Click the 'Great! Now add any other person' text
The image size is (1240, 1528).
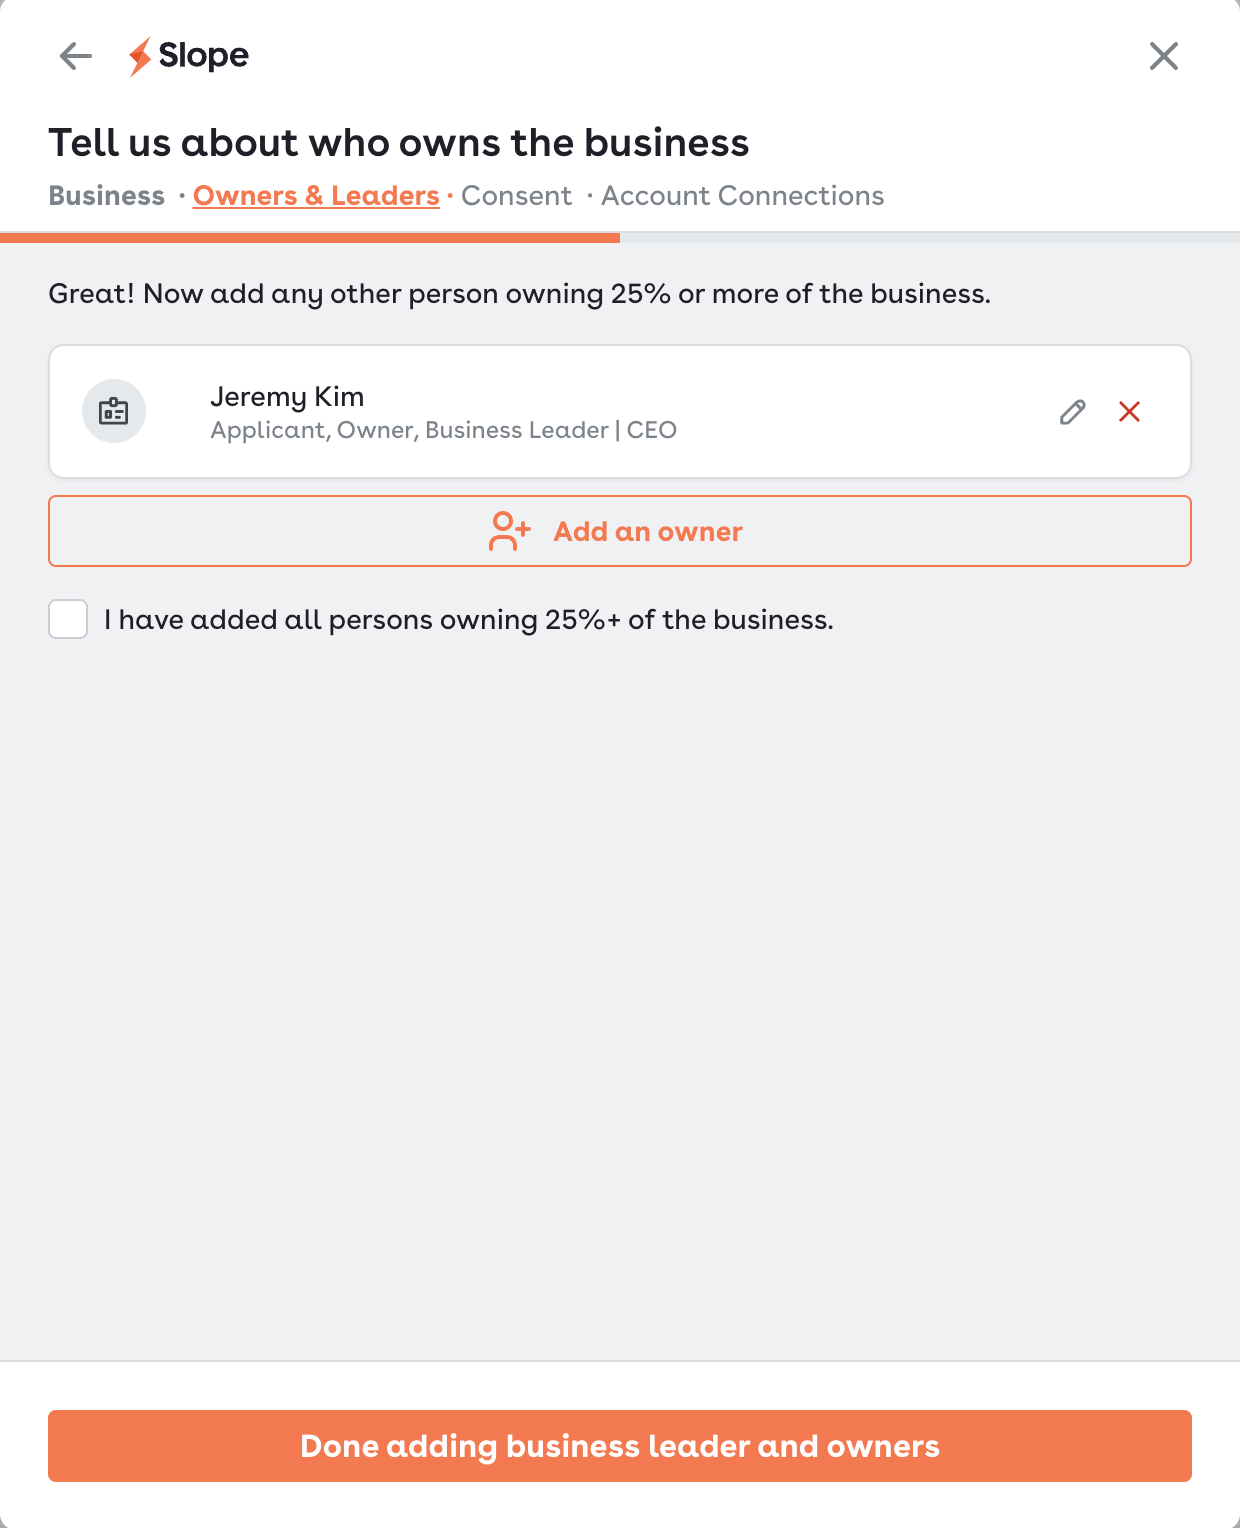[x=519, y=294]
